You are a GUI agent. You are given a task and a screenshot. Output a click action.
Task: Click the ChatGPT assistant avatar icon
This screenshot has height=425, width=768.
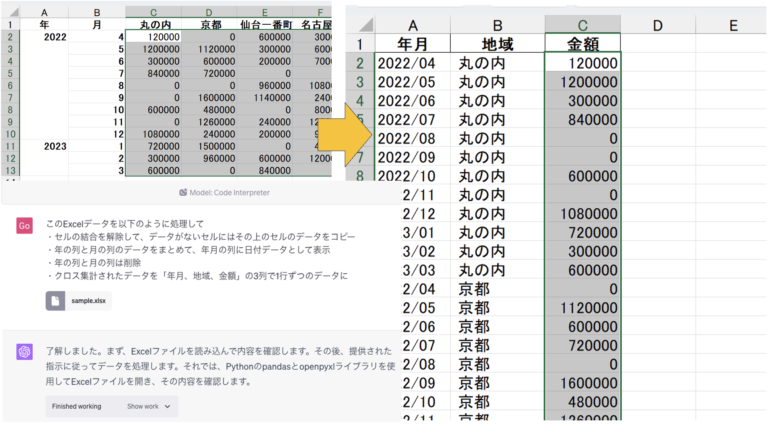25,351
